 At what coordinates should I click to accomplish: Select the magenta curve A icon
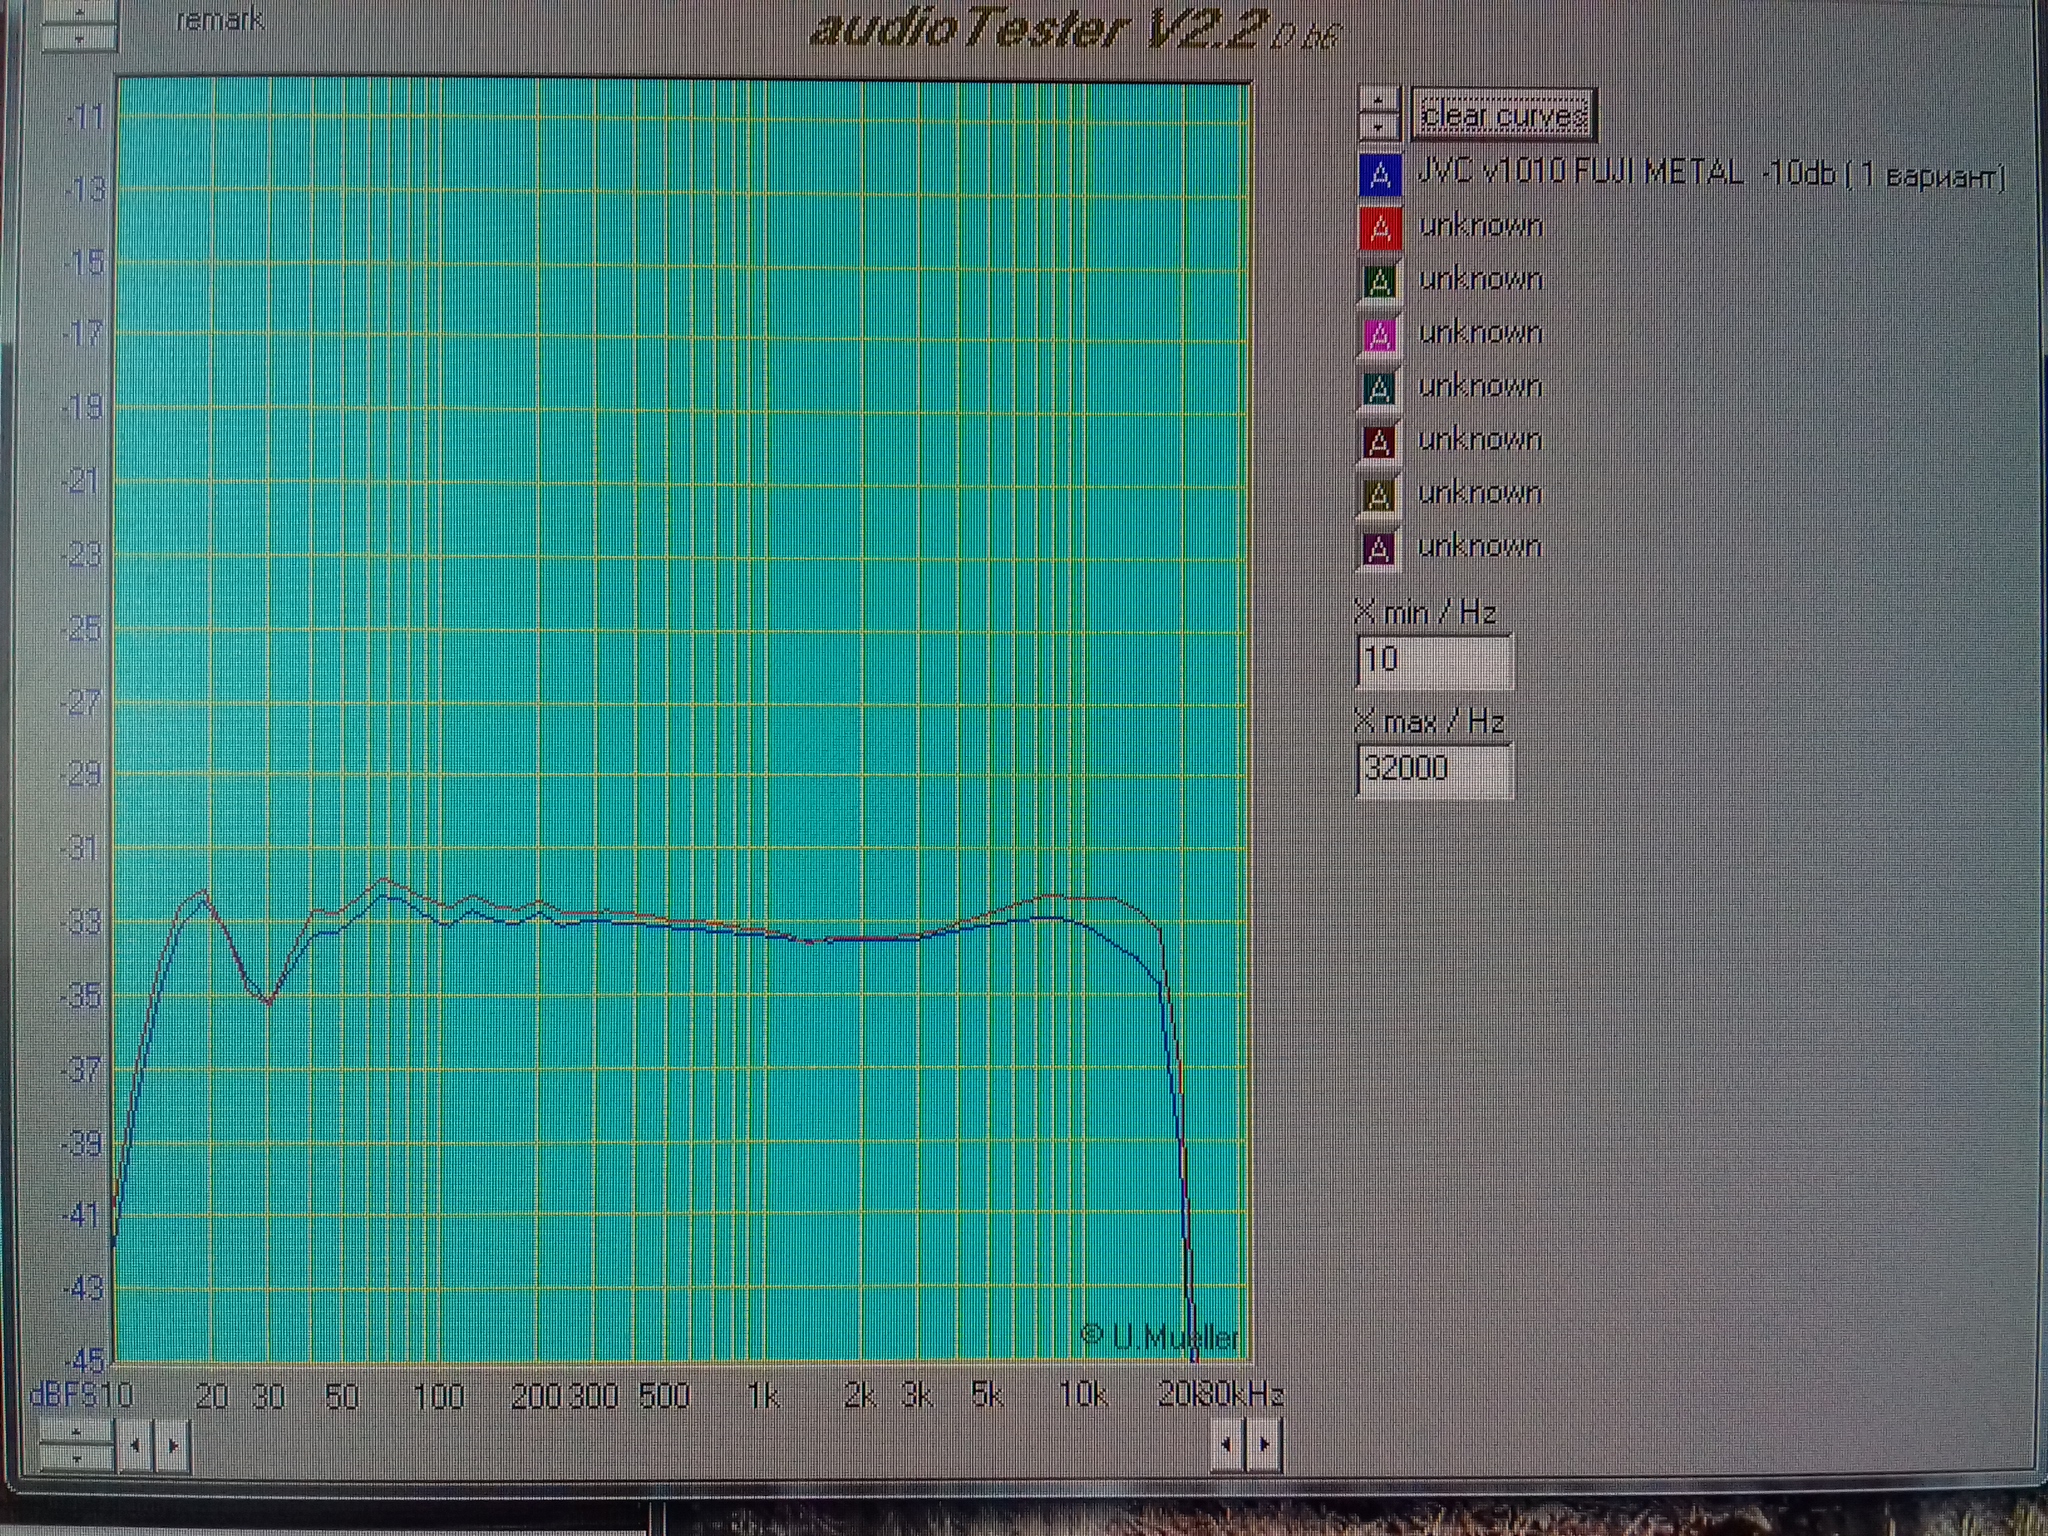(1379, 335)
